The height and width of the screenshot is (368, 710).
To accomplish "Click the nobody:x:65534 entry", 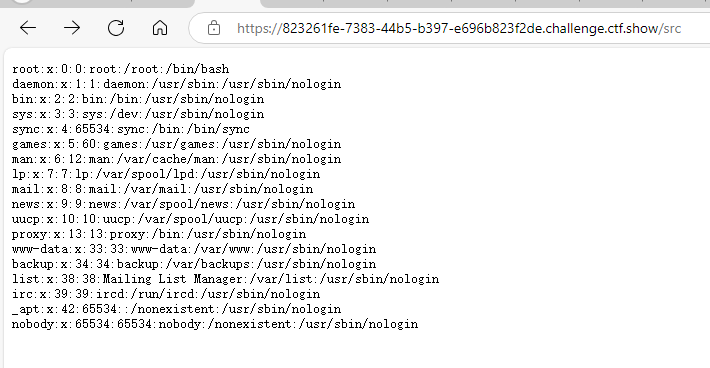I will [x=215, y=324].
